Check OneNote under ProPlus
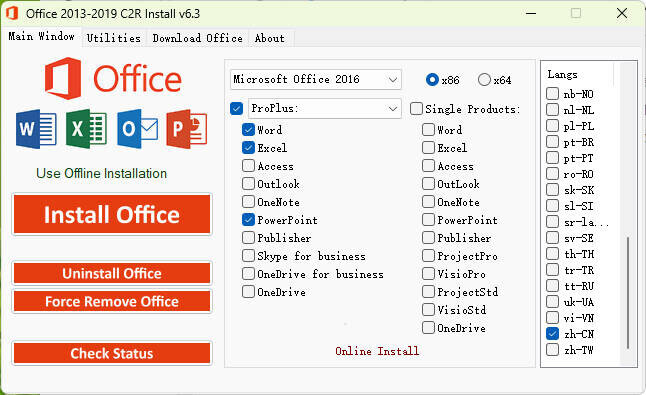646x395 pixels. [248, 202]
